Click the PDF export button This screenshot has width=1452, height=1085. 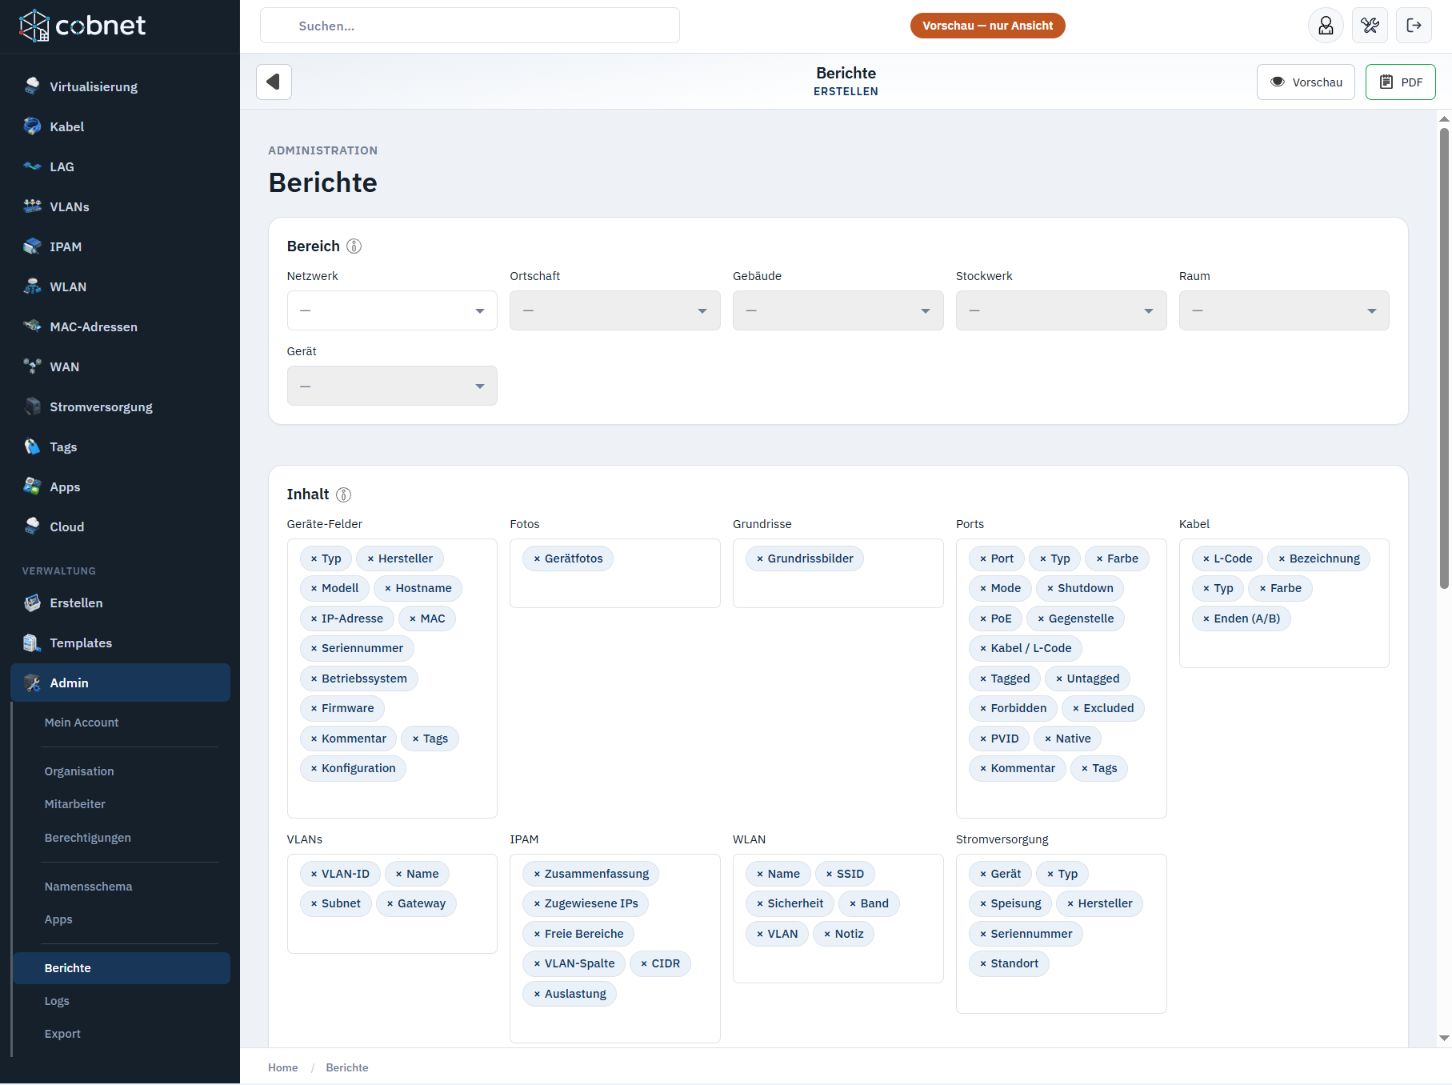click(1400, 82)
